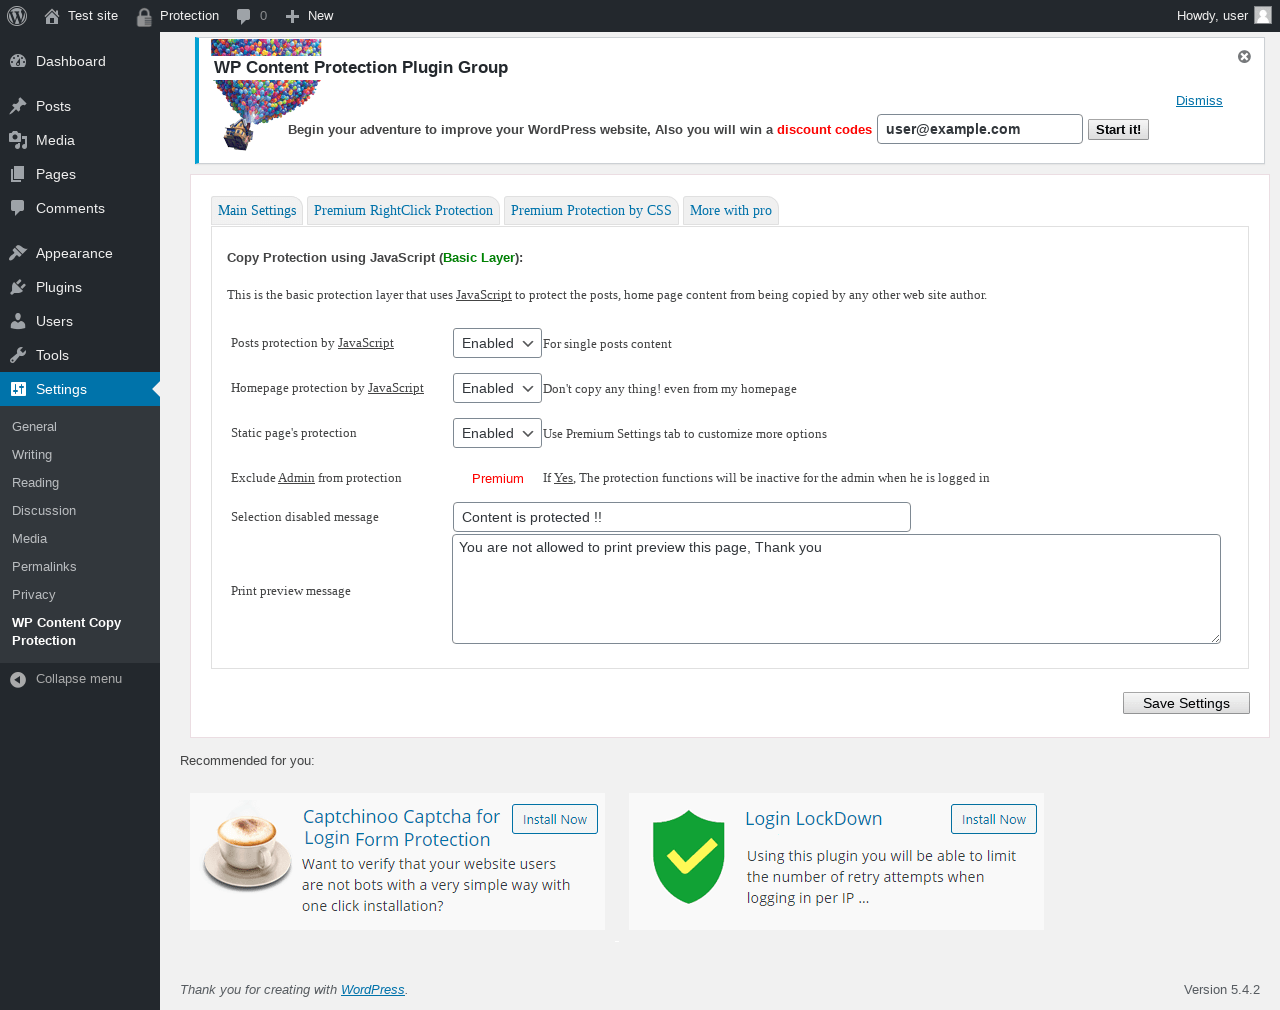Install the Captchinoo Captcha plugin now
The width and height of the screenshot is (1280, 1010).
pyautogui.click(x=555, y=819)
